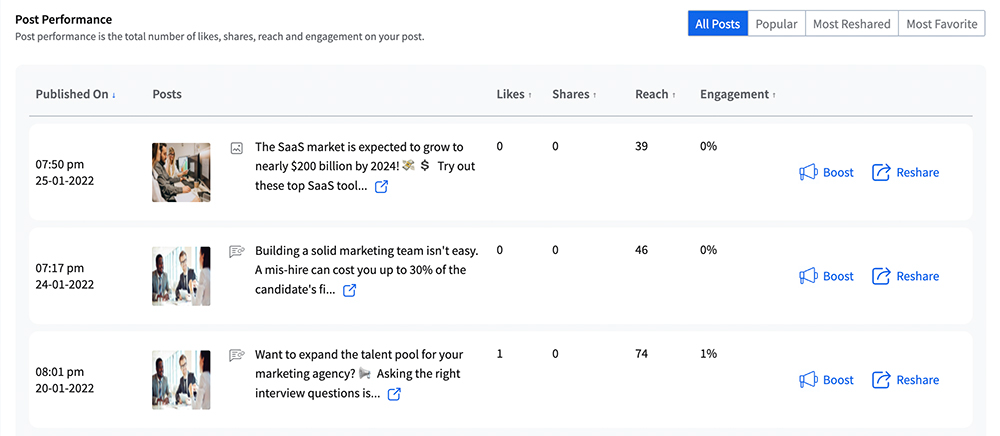Screen dimensions: 1000x436
Task: Click megaphone Boost icon for 24-01-2022 post
Action: coord(809,277)
